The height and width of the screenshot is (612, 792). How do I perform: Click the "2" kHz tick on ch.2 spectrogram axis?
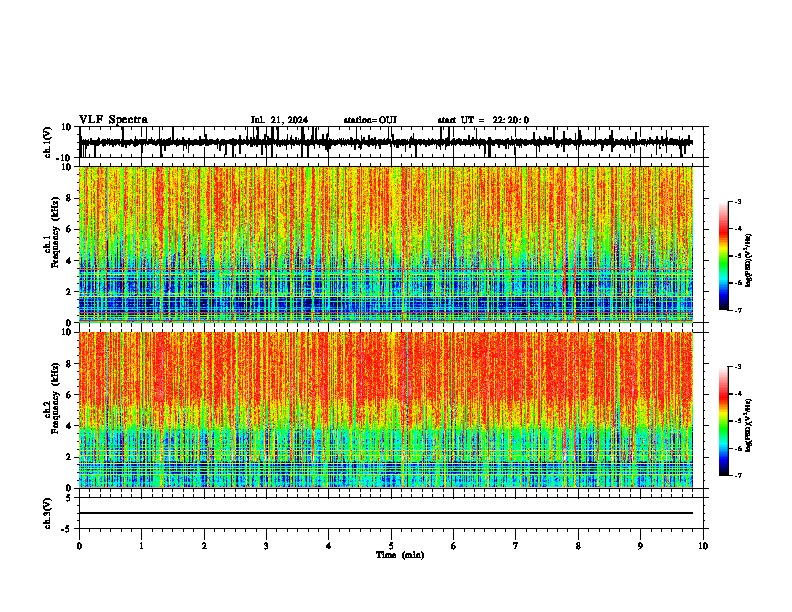(x=69, y=457)
